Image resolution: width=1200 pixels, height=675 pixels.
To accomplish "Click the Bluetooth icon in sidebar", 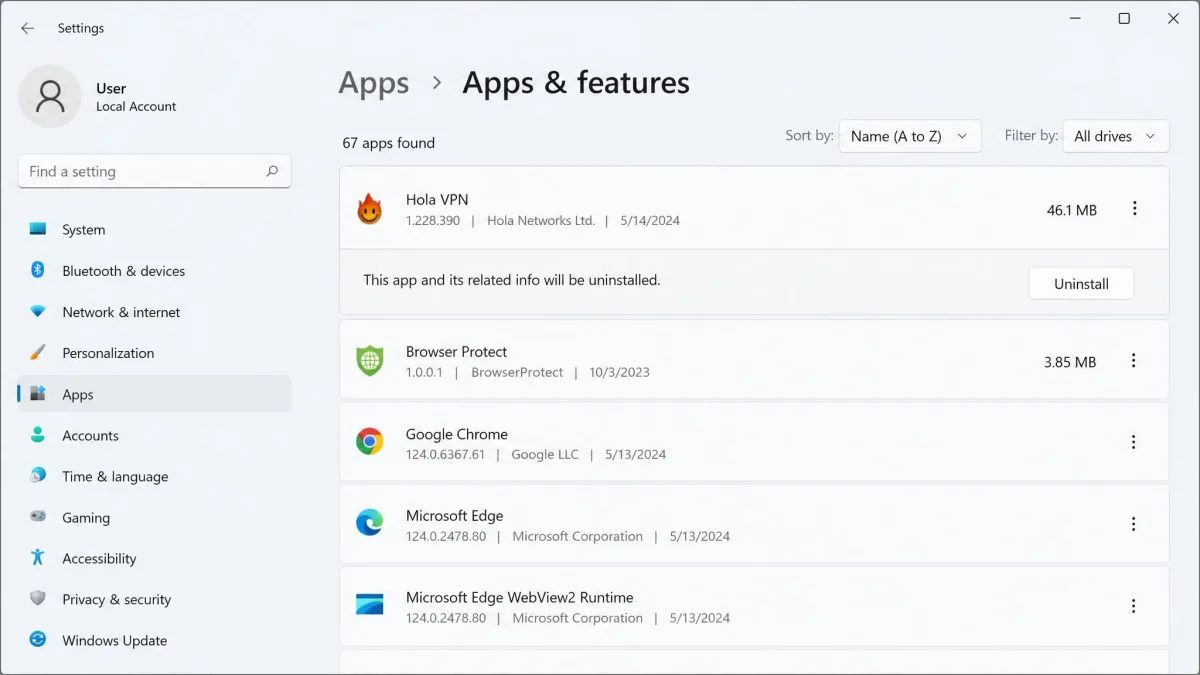I will pos(38,270).
